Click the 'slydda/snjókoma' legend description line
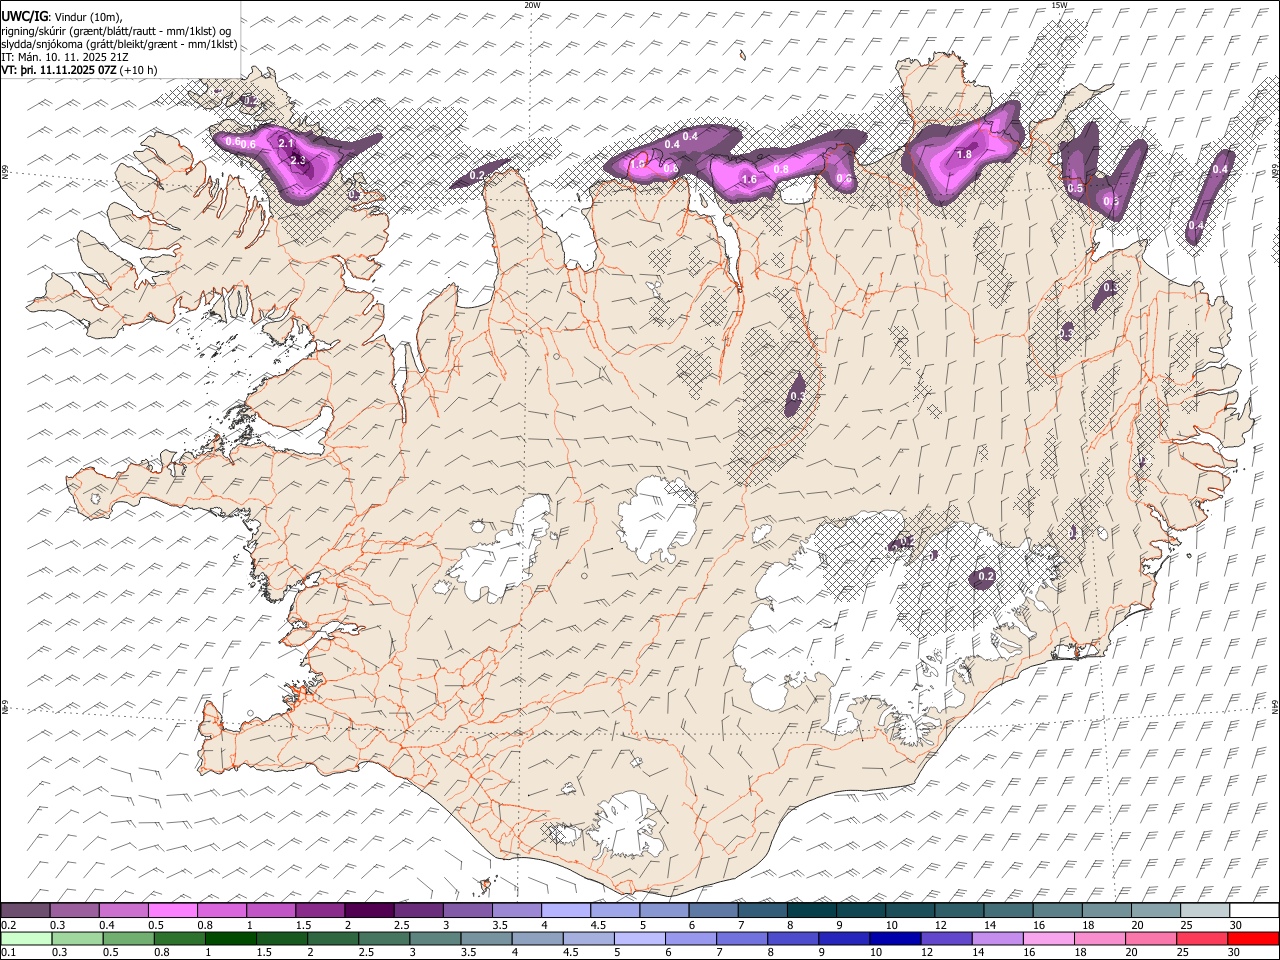The width and height of the screenshot is (1280, 960). pyautogui.click(x=119, y=44)
